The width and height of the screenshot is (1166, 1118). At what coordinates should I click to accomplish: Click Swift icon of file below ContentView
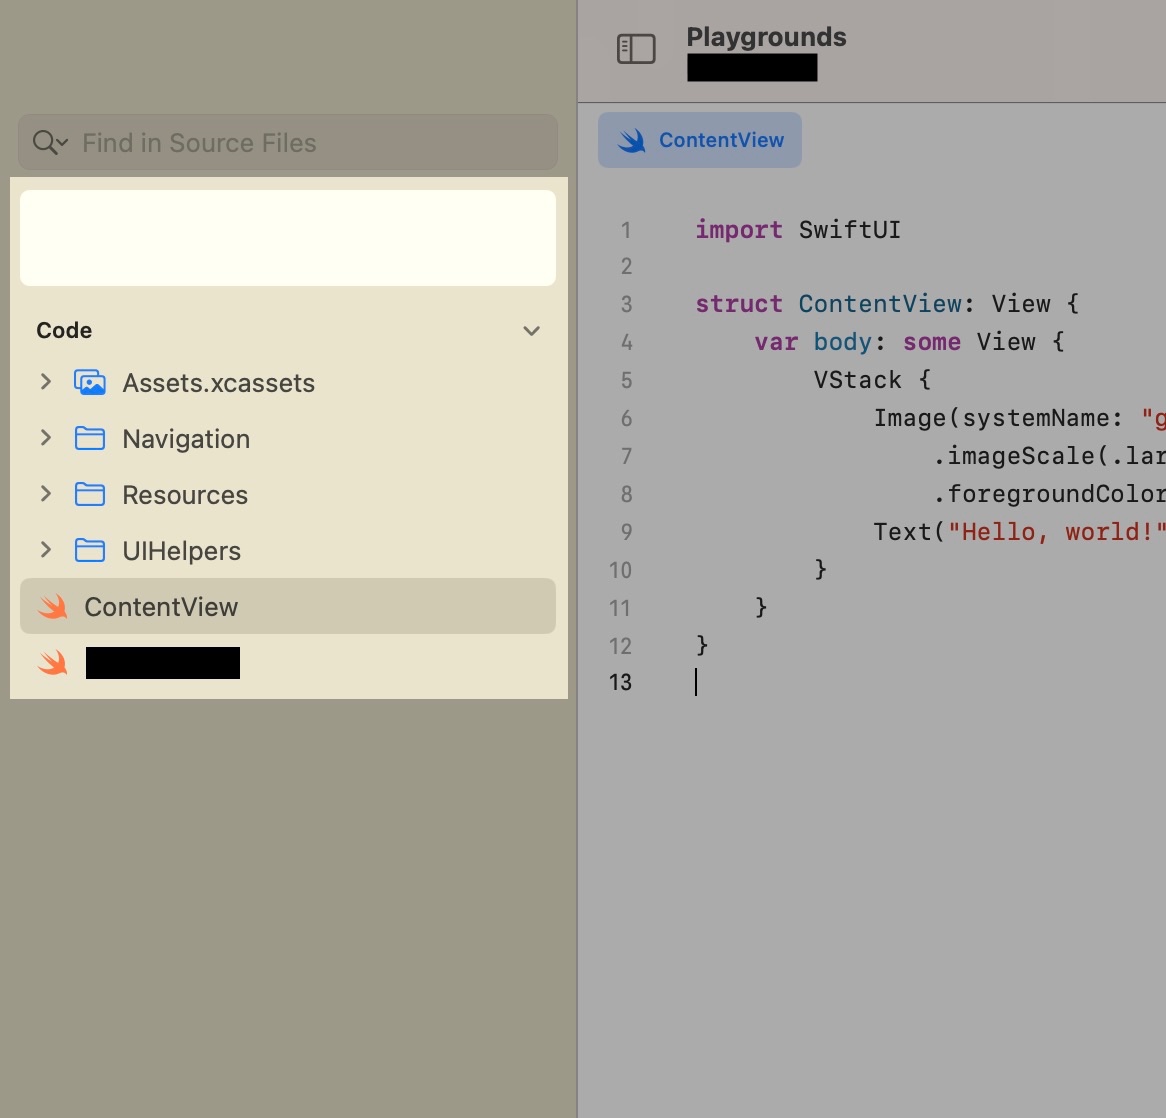pos(53,663)
